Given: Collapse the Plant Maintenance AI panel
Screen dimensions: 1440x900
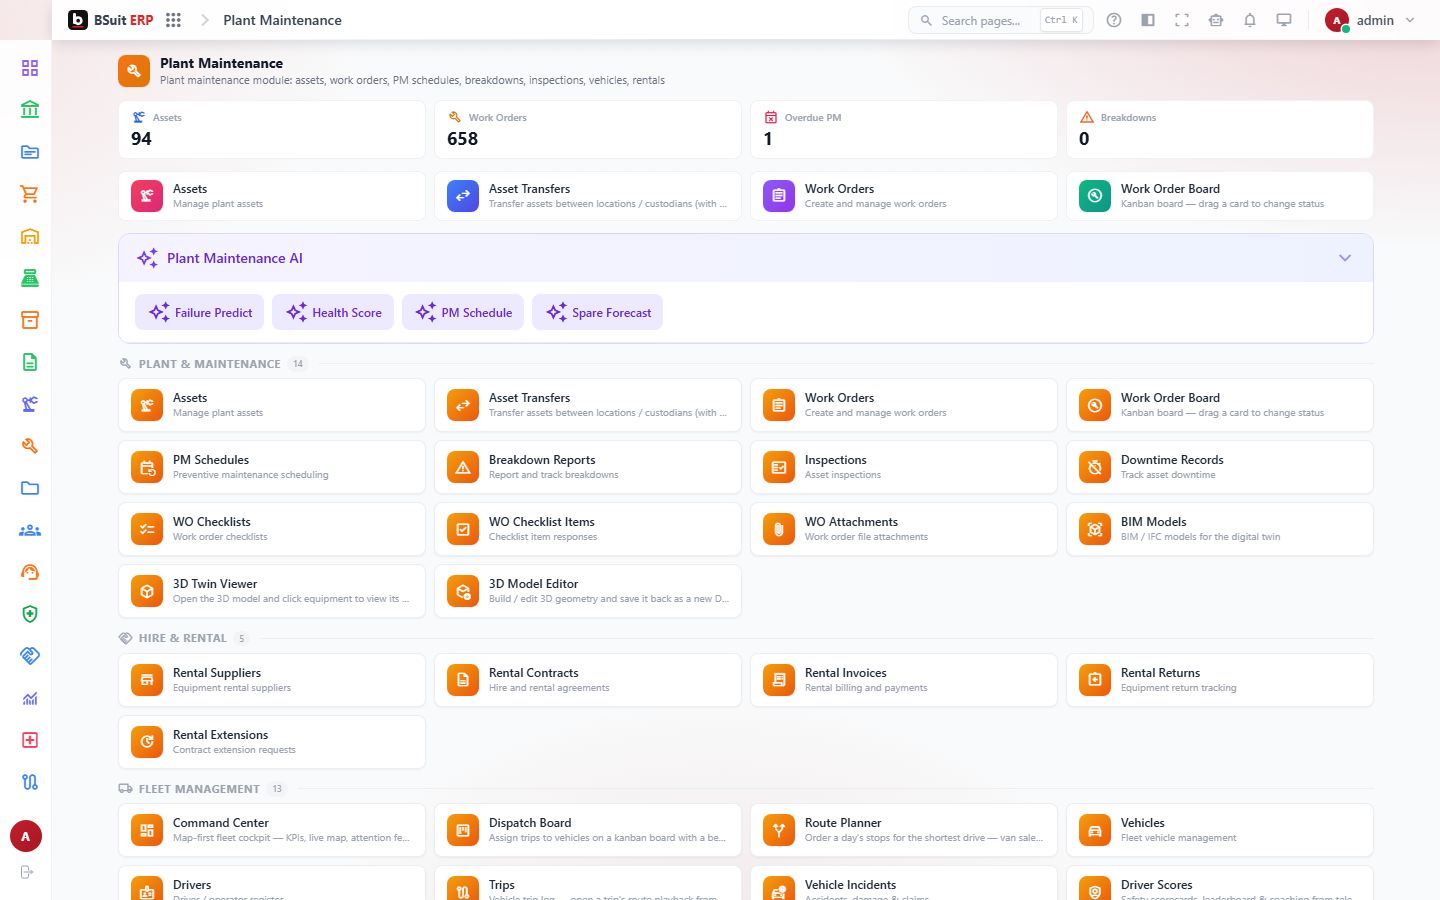Looking at the screenshot, I should coord(1345,258).
